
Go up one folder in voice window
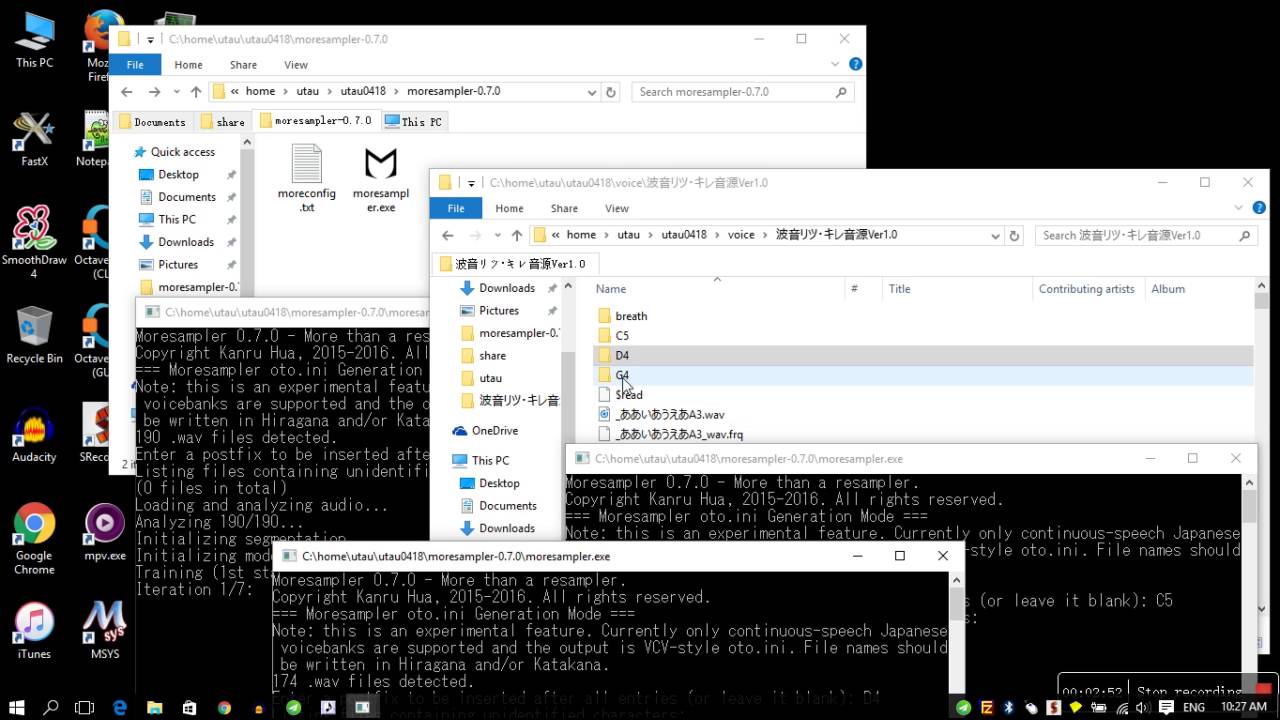coord(516,235)
